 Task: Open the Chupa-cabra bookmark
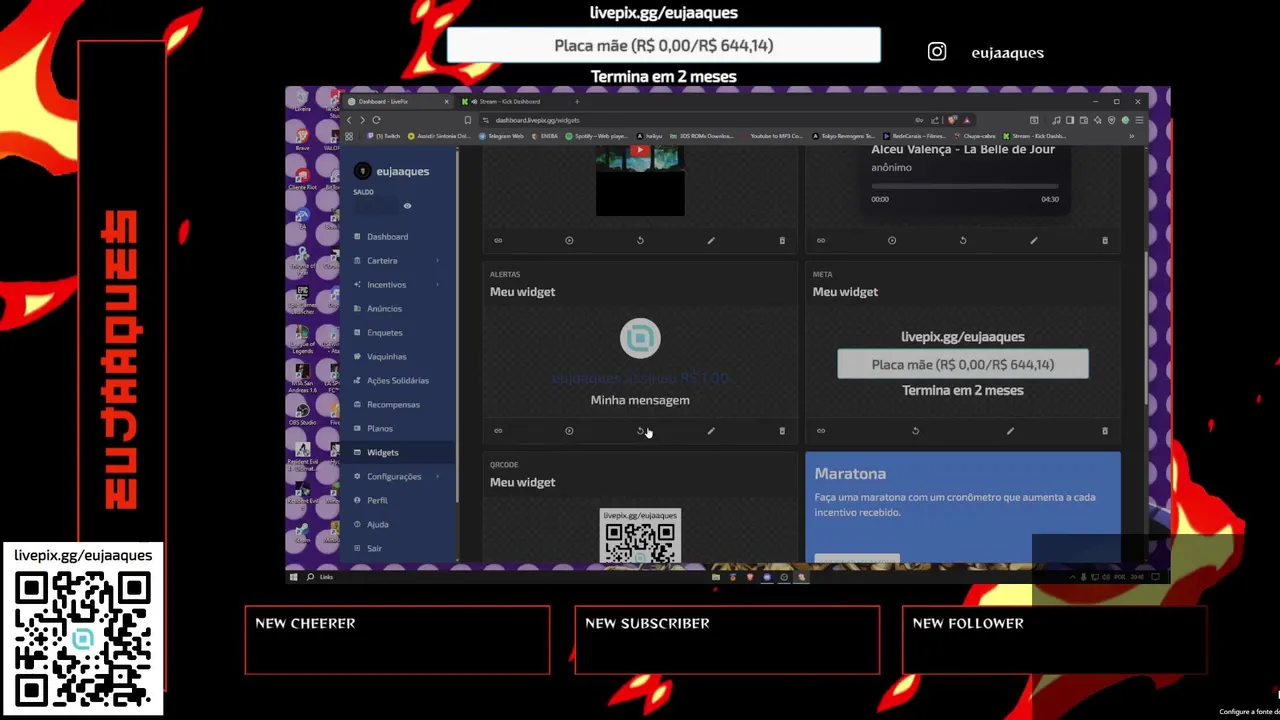(x=976, y=136)
